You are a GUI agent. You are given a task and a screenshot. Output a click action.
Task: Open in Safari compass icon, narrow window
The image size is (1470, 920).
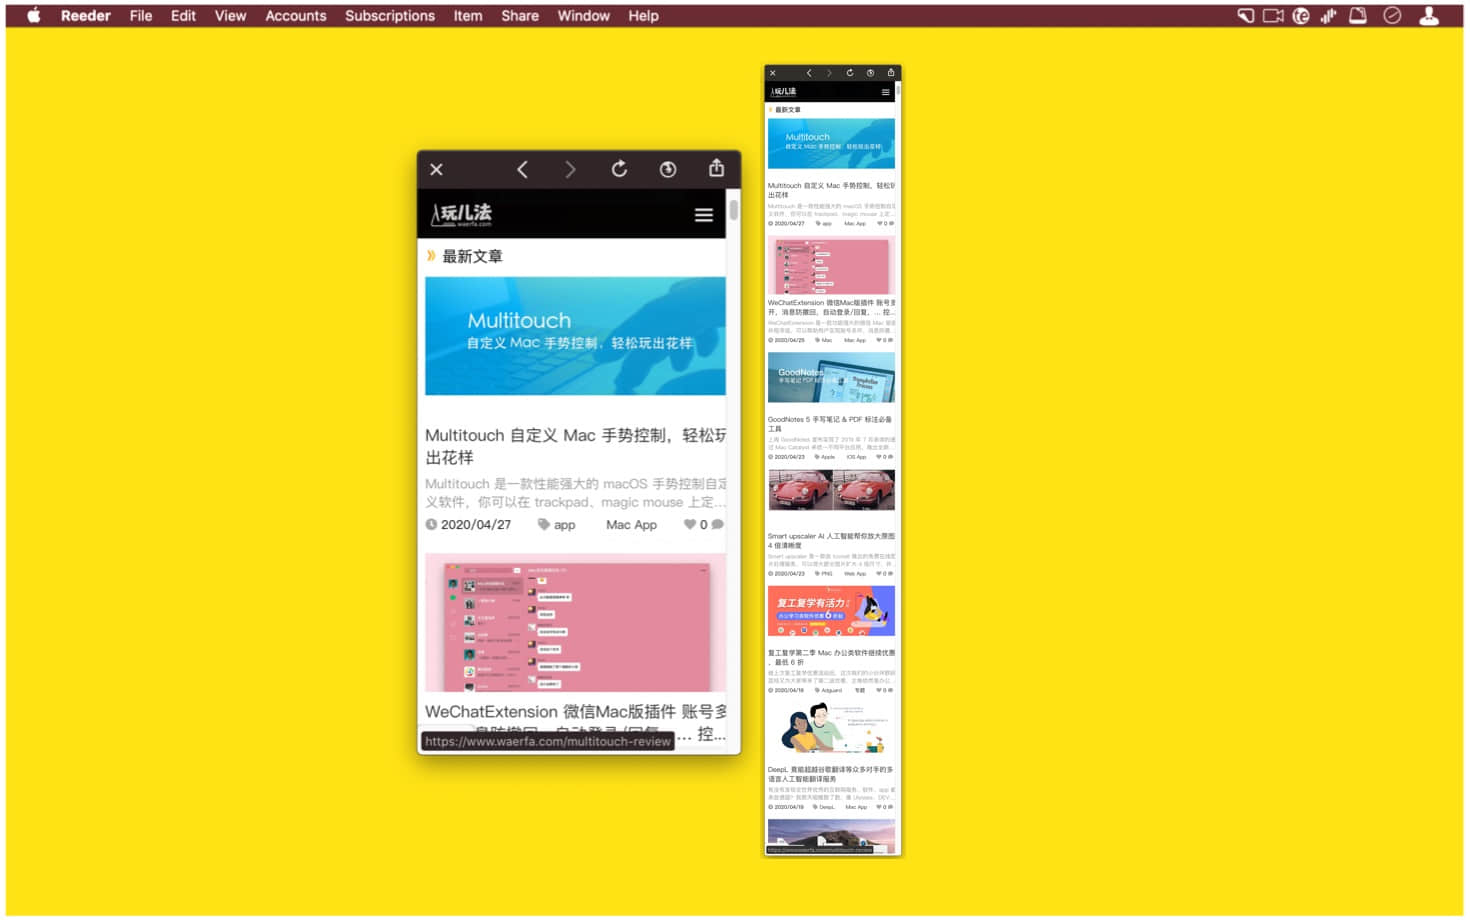pyautogui.click(x=870, y=73)
